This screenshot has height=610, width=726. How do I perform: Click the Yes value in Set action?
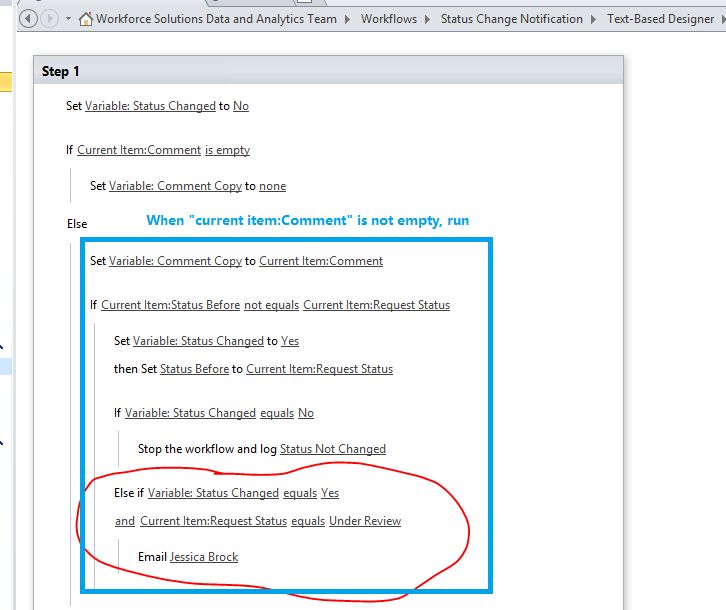point(290,341)
